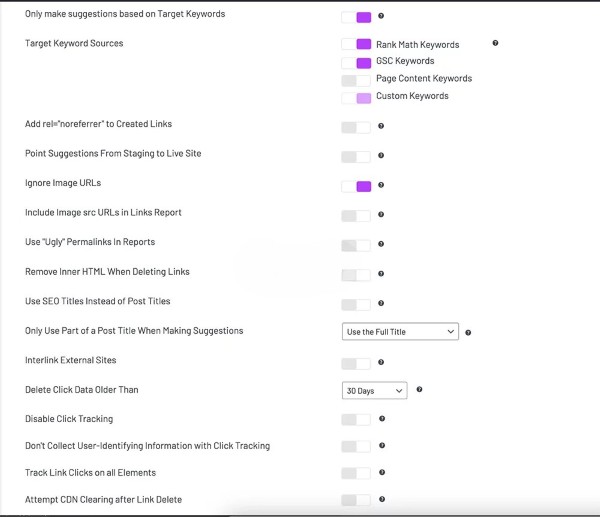Open help tooltip for Add rel="noreferrer" setting

[381, 127]
